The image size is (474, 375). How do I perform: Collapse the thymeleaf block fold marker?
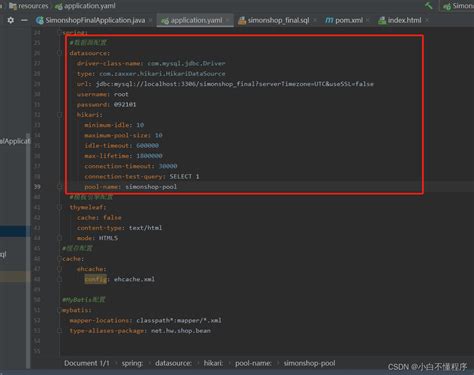point(59,207)
